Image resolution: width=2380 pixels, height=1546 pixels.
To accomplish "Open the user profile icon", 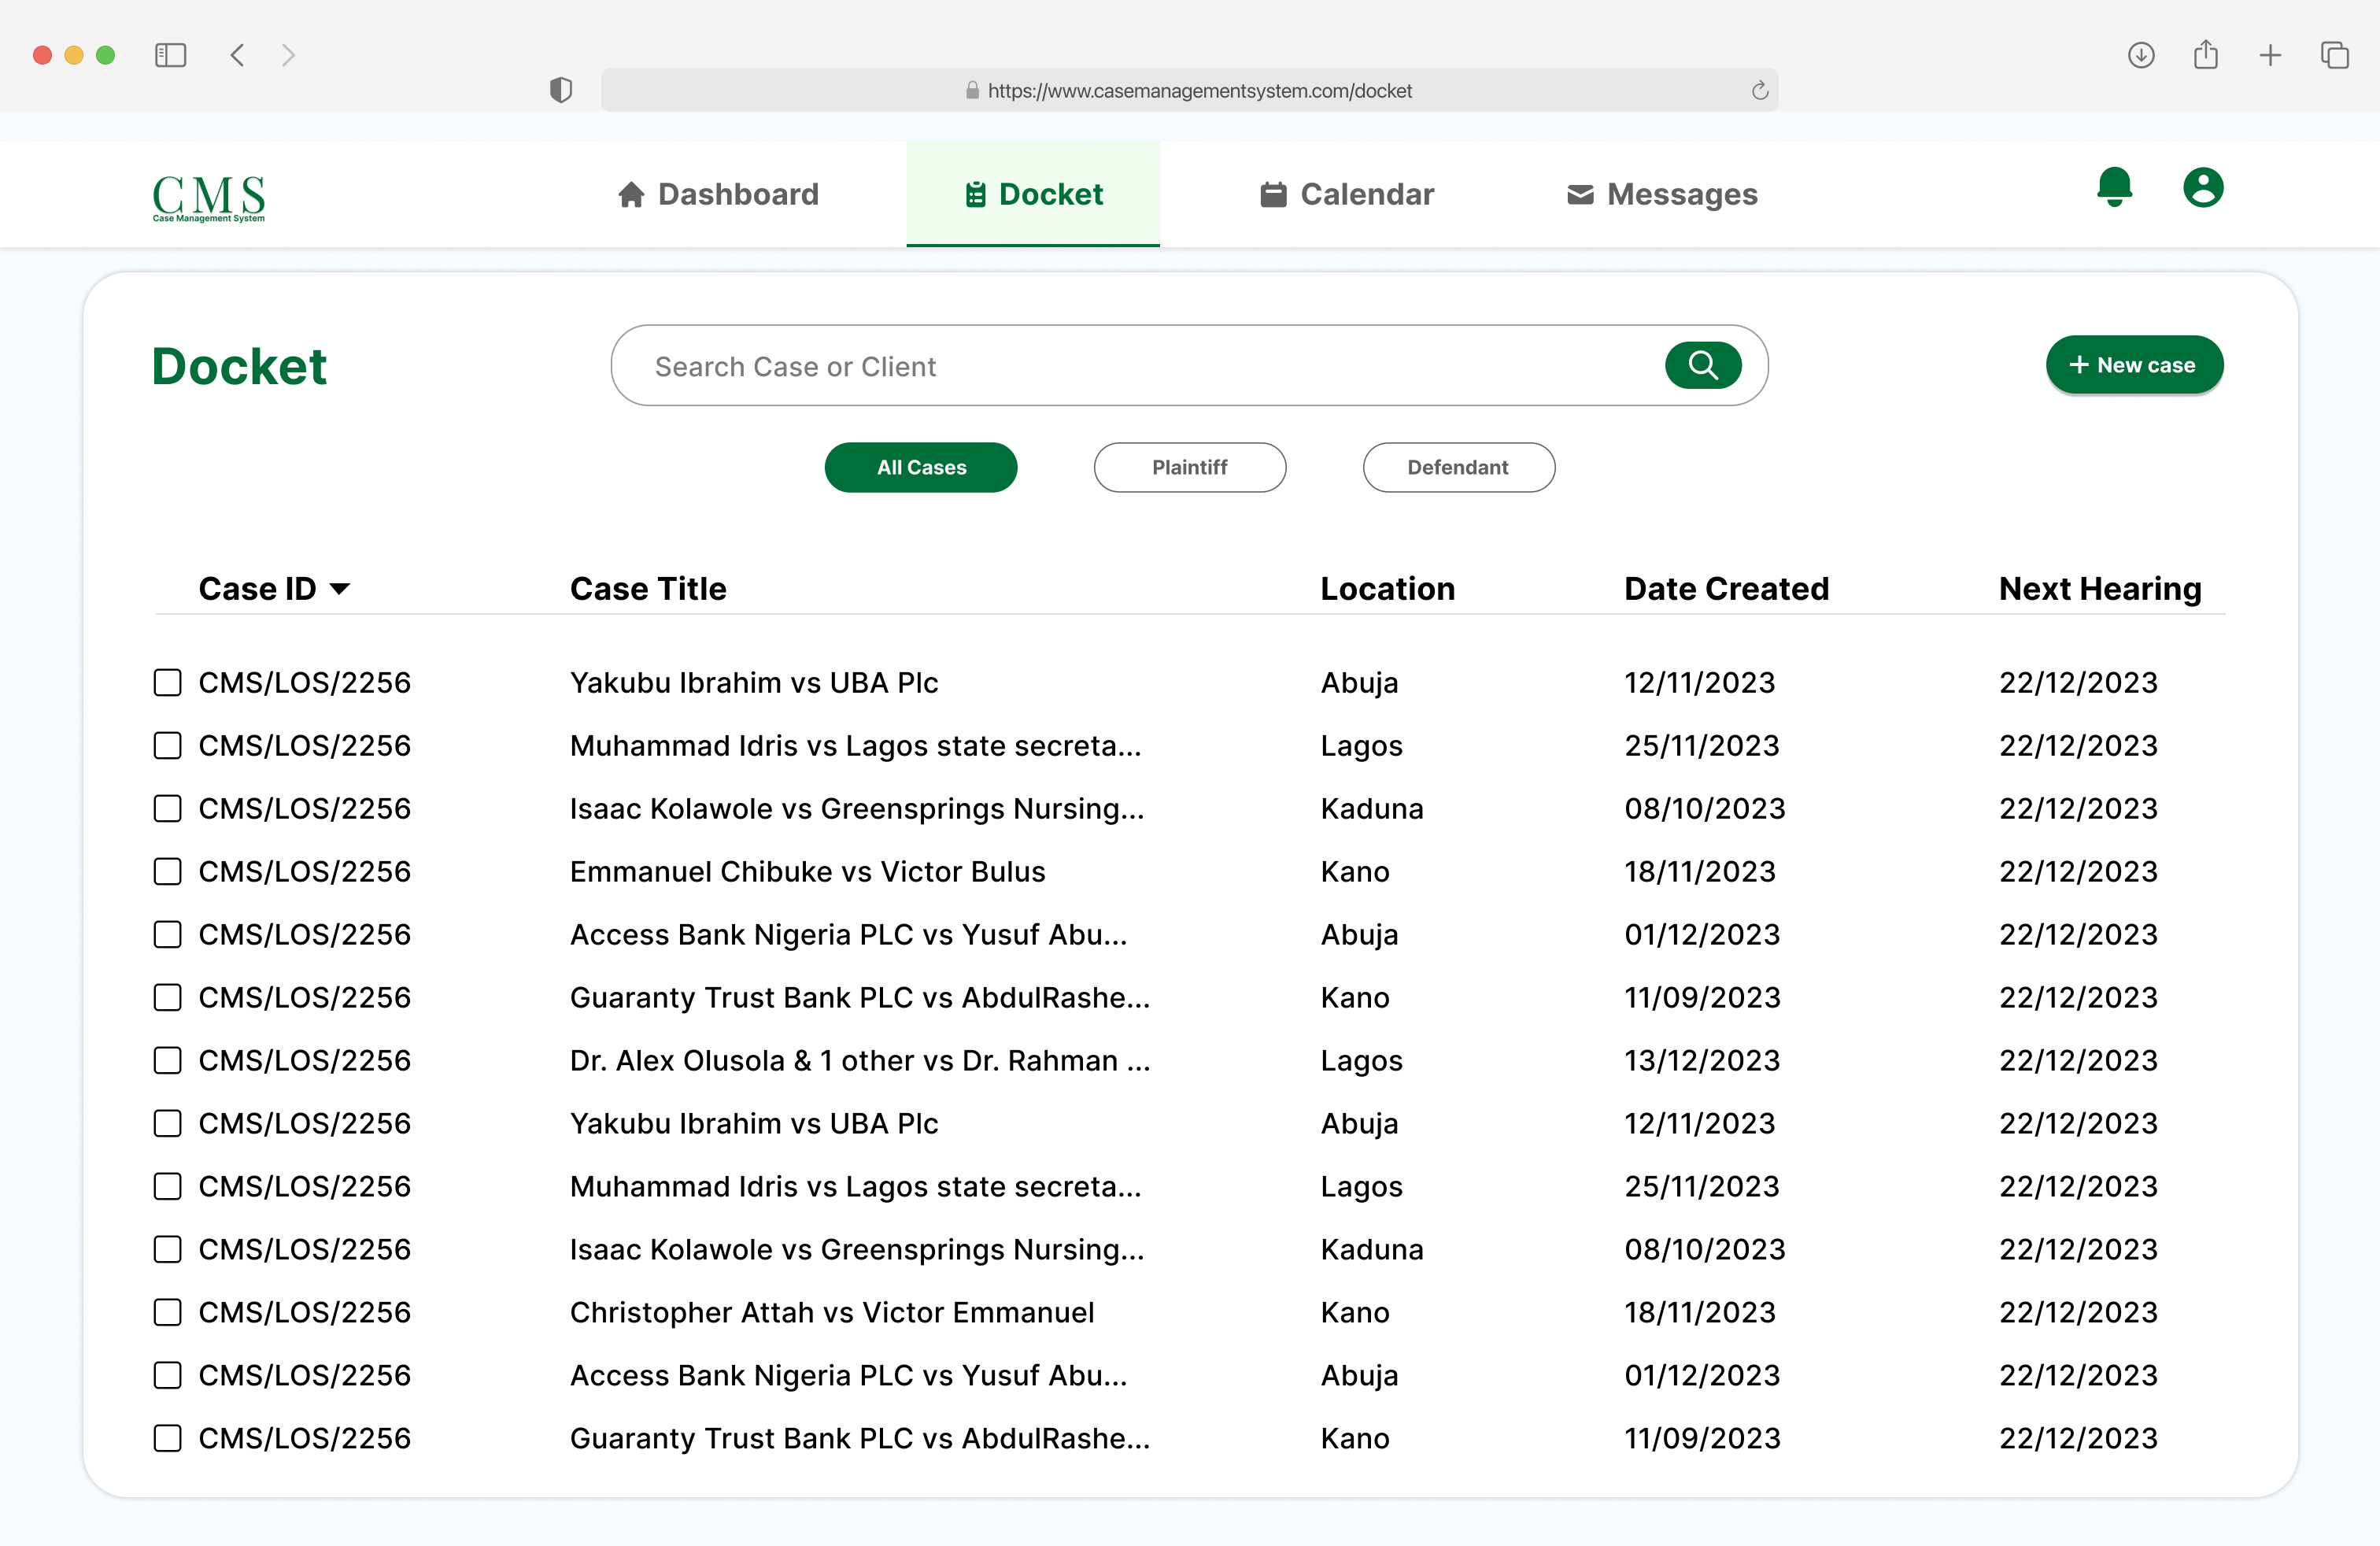I will (x=2204, y=187).
